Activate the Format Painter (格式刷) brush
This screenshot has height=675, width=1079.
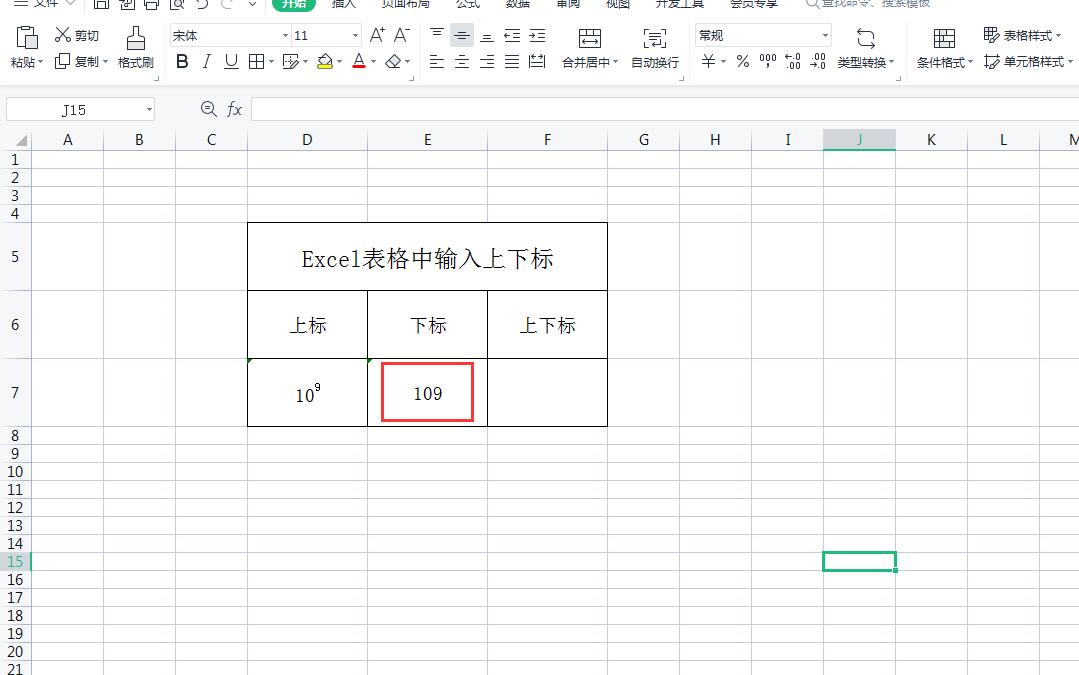click(136, 47)
